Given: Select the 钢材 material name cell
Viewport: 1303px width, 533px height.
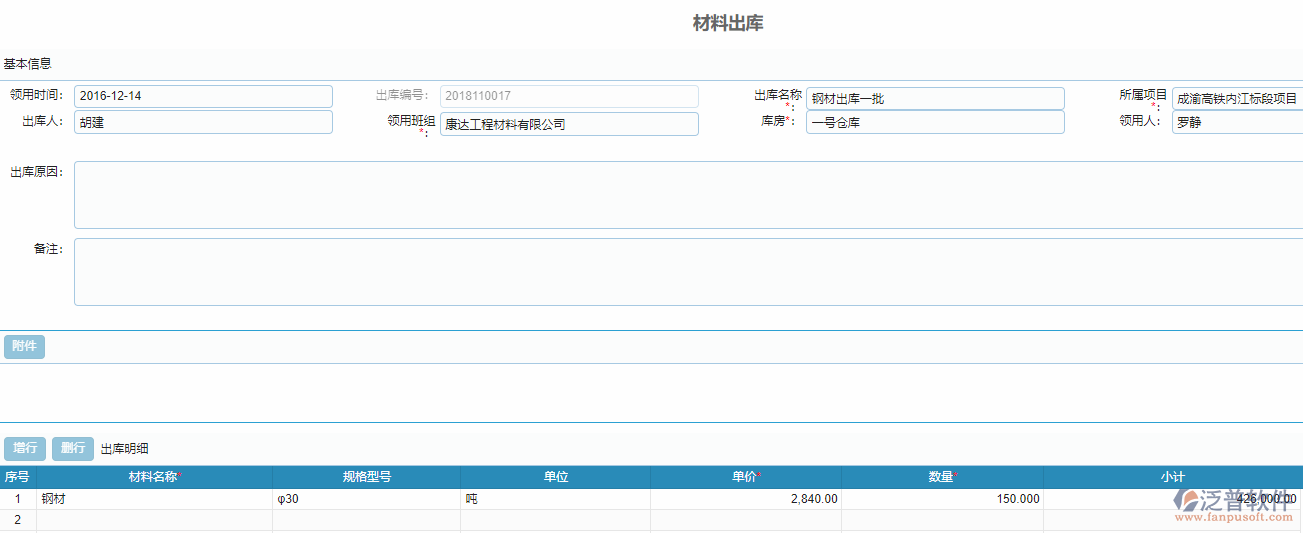Looking at the screenshot, I should (x=153, y=498).
